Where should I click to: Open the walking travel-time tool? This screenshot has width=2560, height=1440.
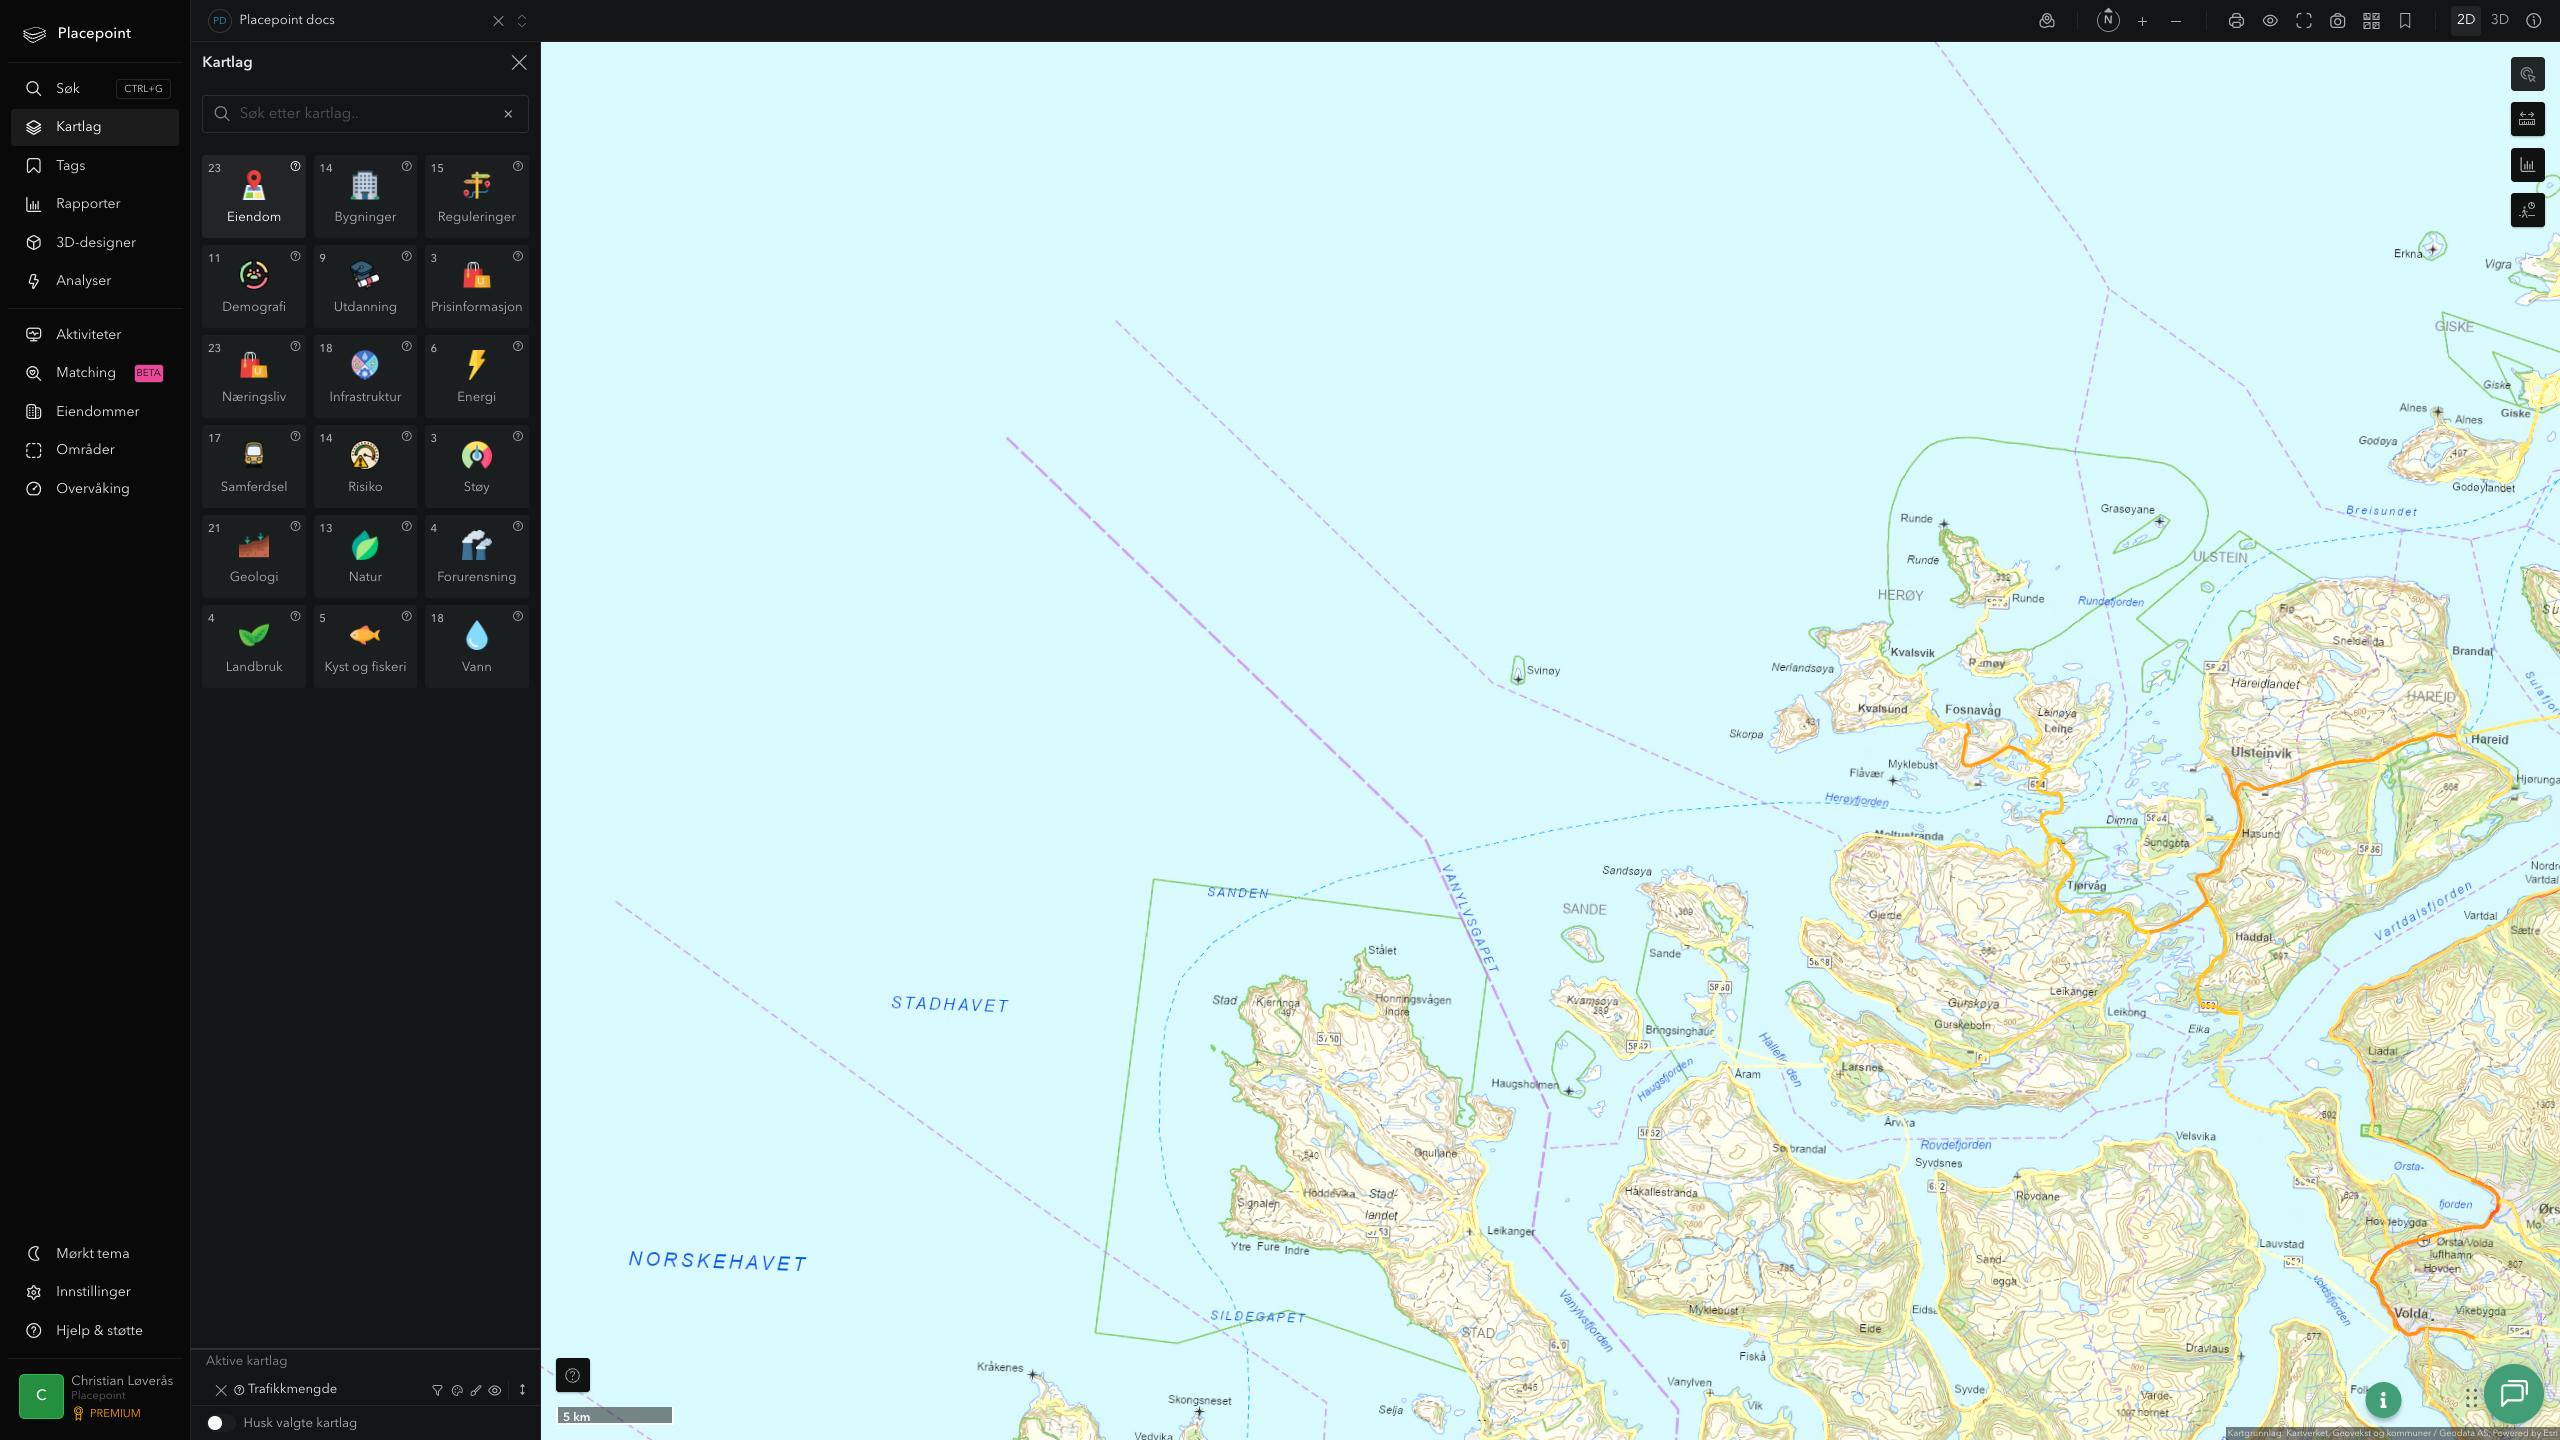(2527, 210)
